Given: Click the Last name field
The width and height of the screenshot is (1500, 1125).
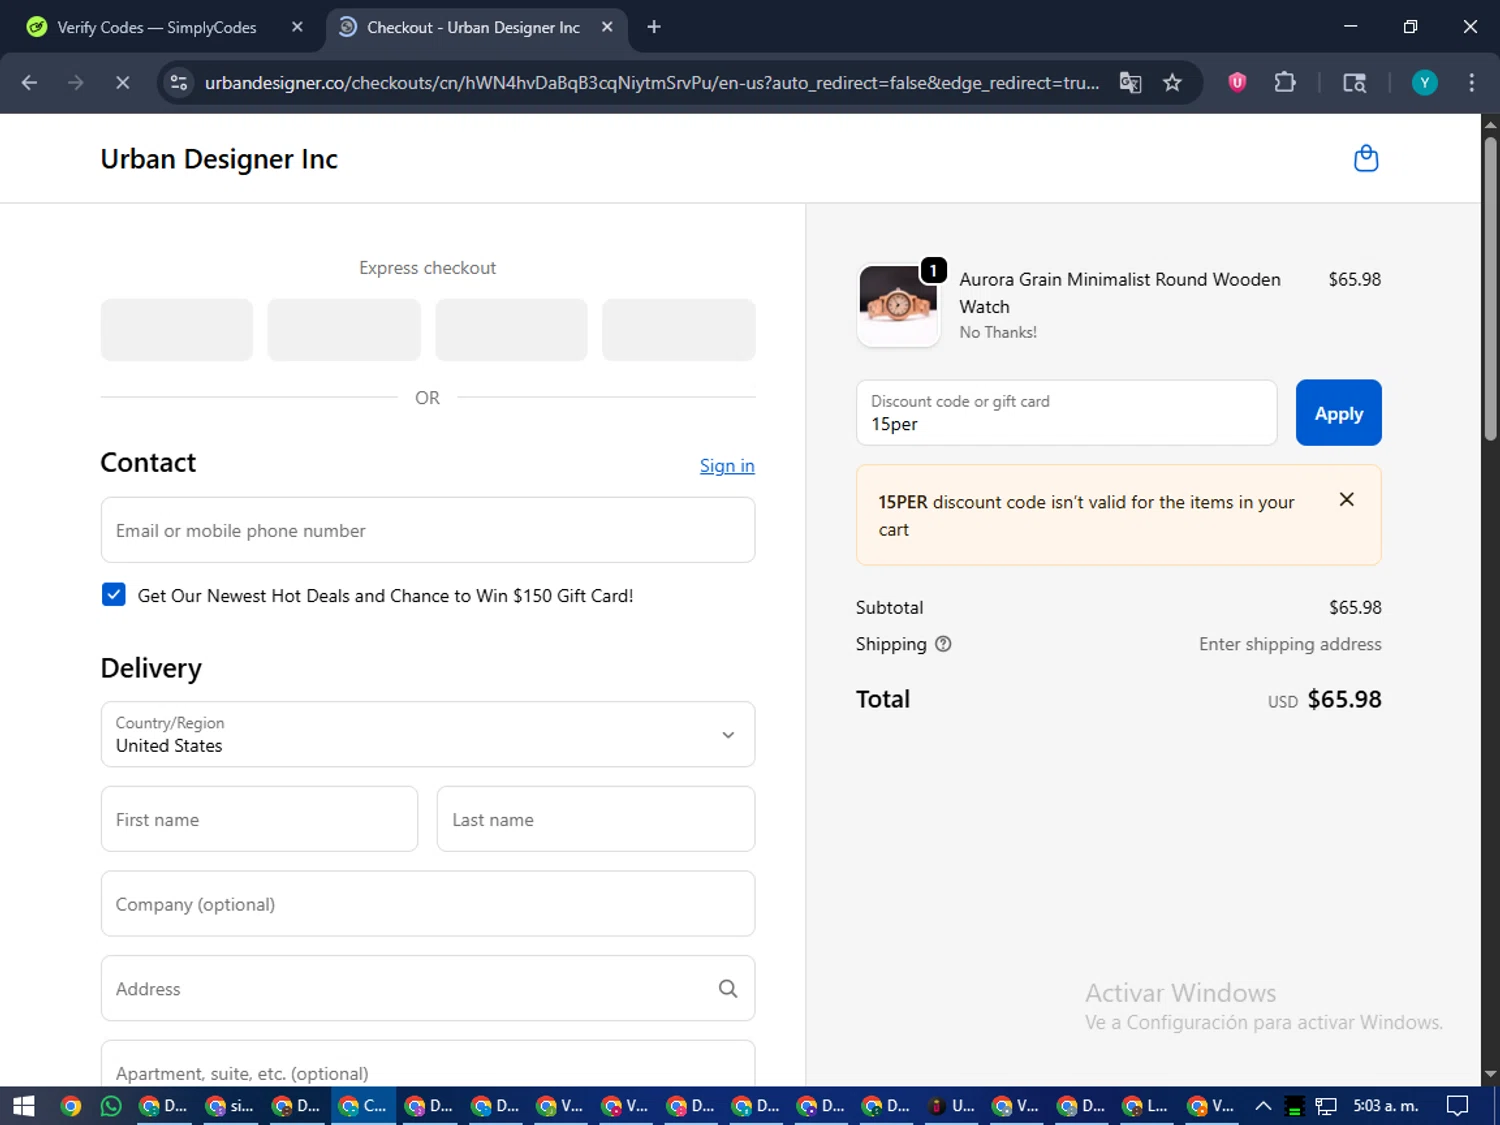Looking at the screenshot, I should tap(596, 819).
